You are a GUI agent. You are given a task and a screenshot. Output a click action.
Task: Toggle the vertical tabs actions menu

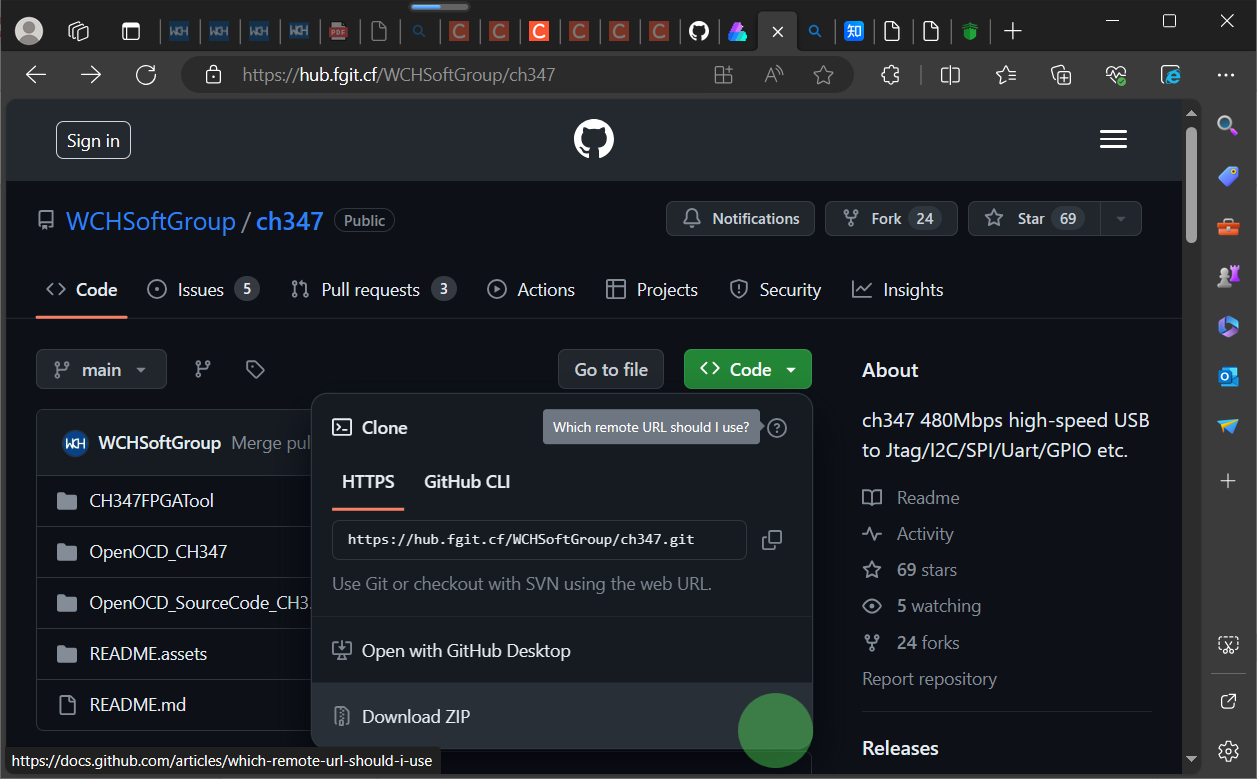pos(131,31)
